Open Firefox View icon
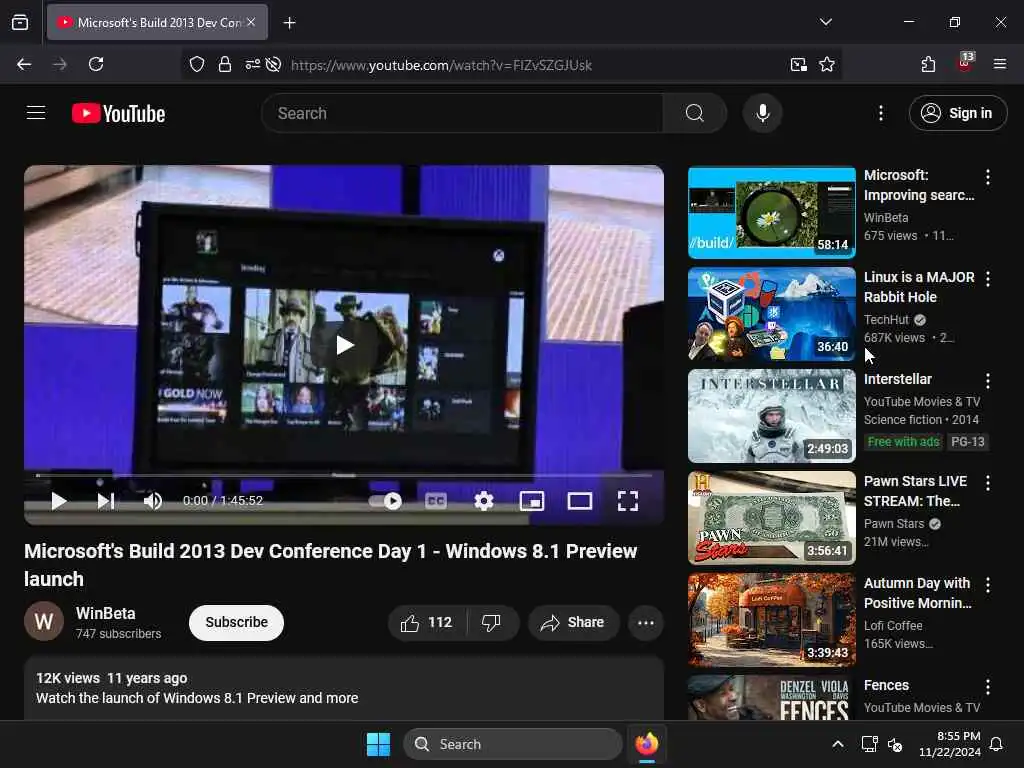This screenshot has width=1024, height=768. tap(20, 22)
